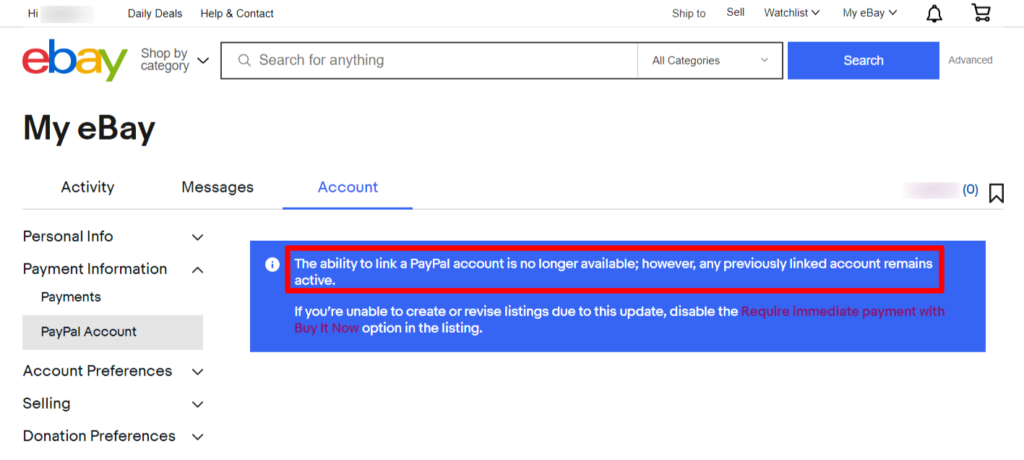
Task: Expand the Donation Preferences section
Action: [x=114, y=436]
